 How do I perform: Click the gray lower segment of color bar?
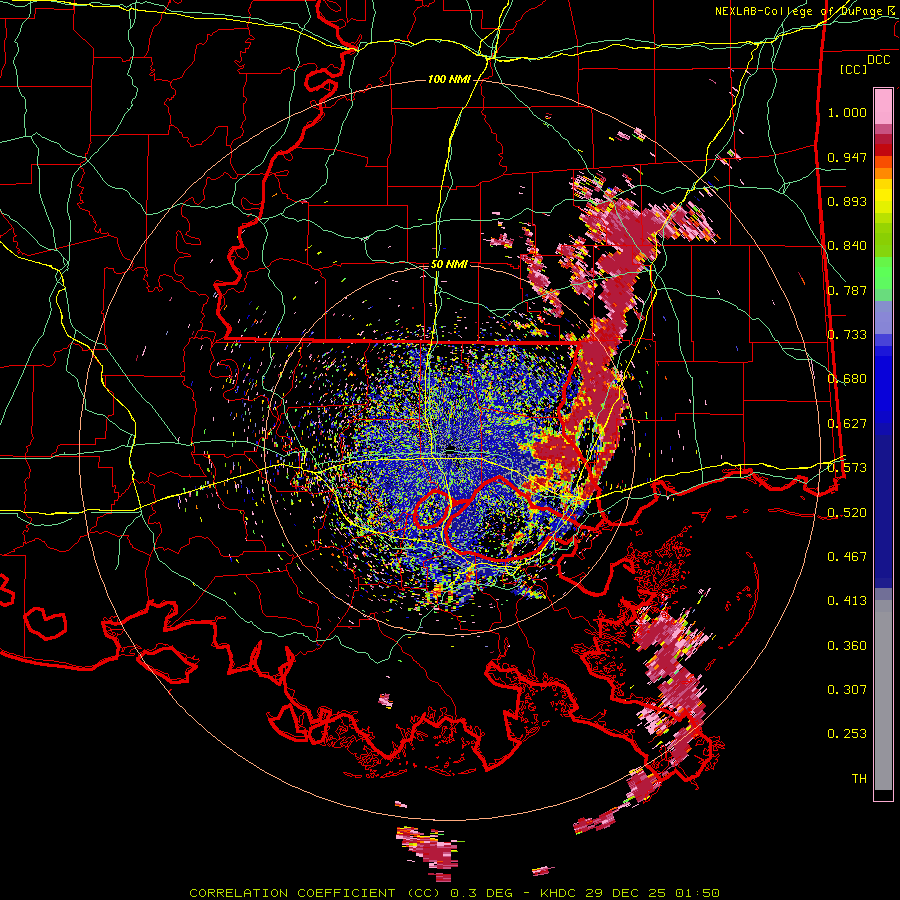click(x=883, y=695)
